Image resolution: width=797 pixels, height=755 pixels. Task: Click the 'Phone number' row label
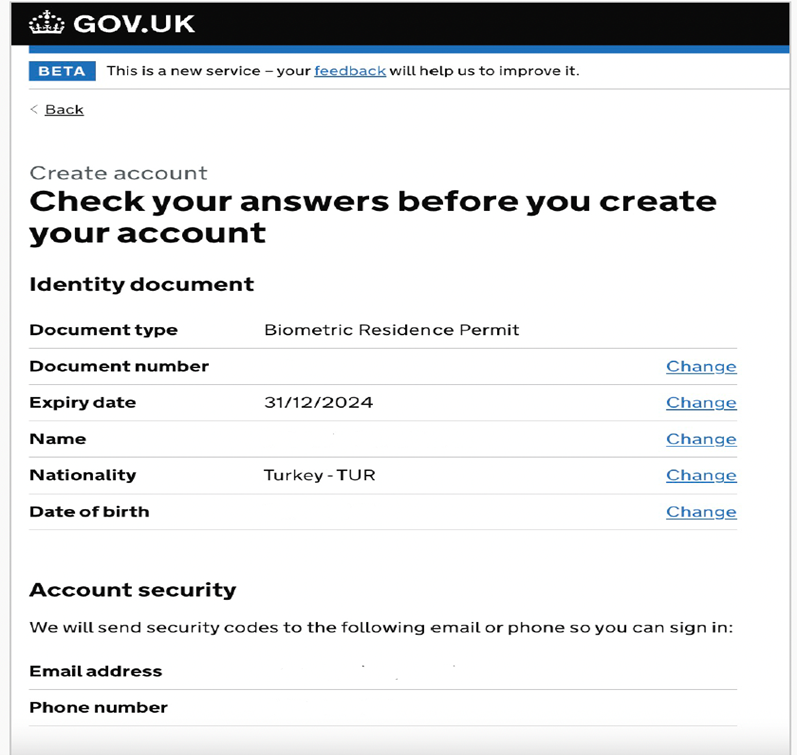pos(98,708)
